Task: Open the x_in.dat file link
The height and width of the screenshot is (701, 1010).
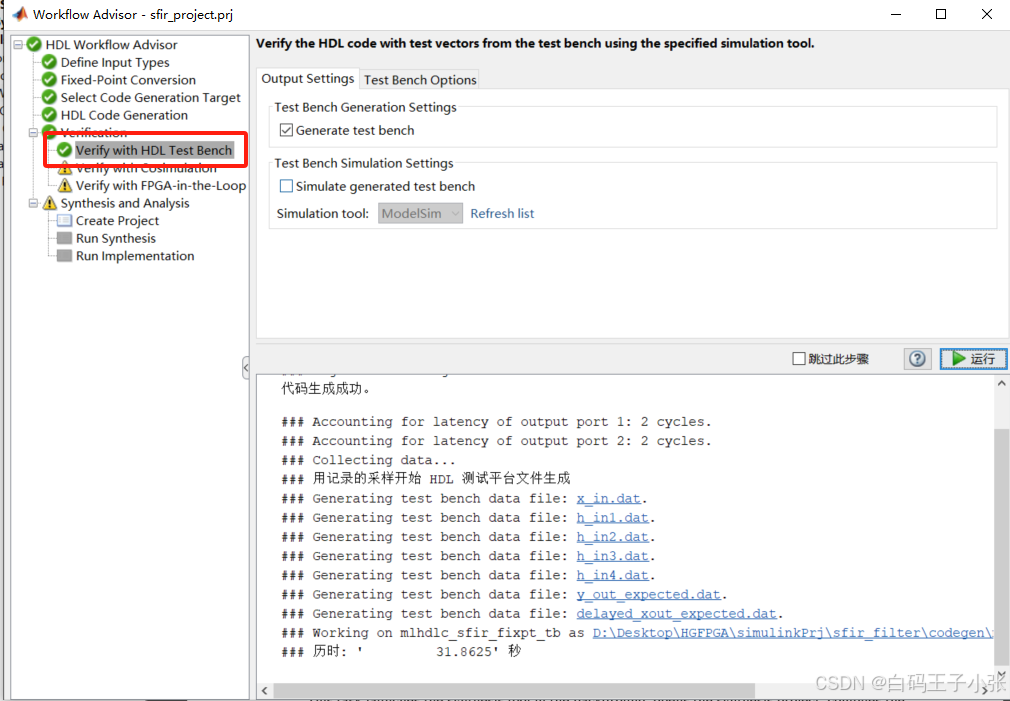Action: pyautogui.click(x=609, y=499)
